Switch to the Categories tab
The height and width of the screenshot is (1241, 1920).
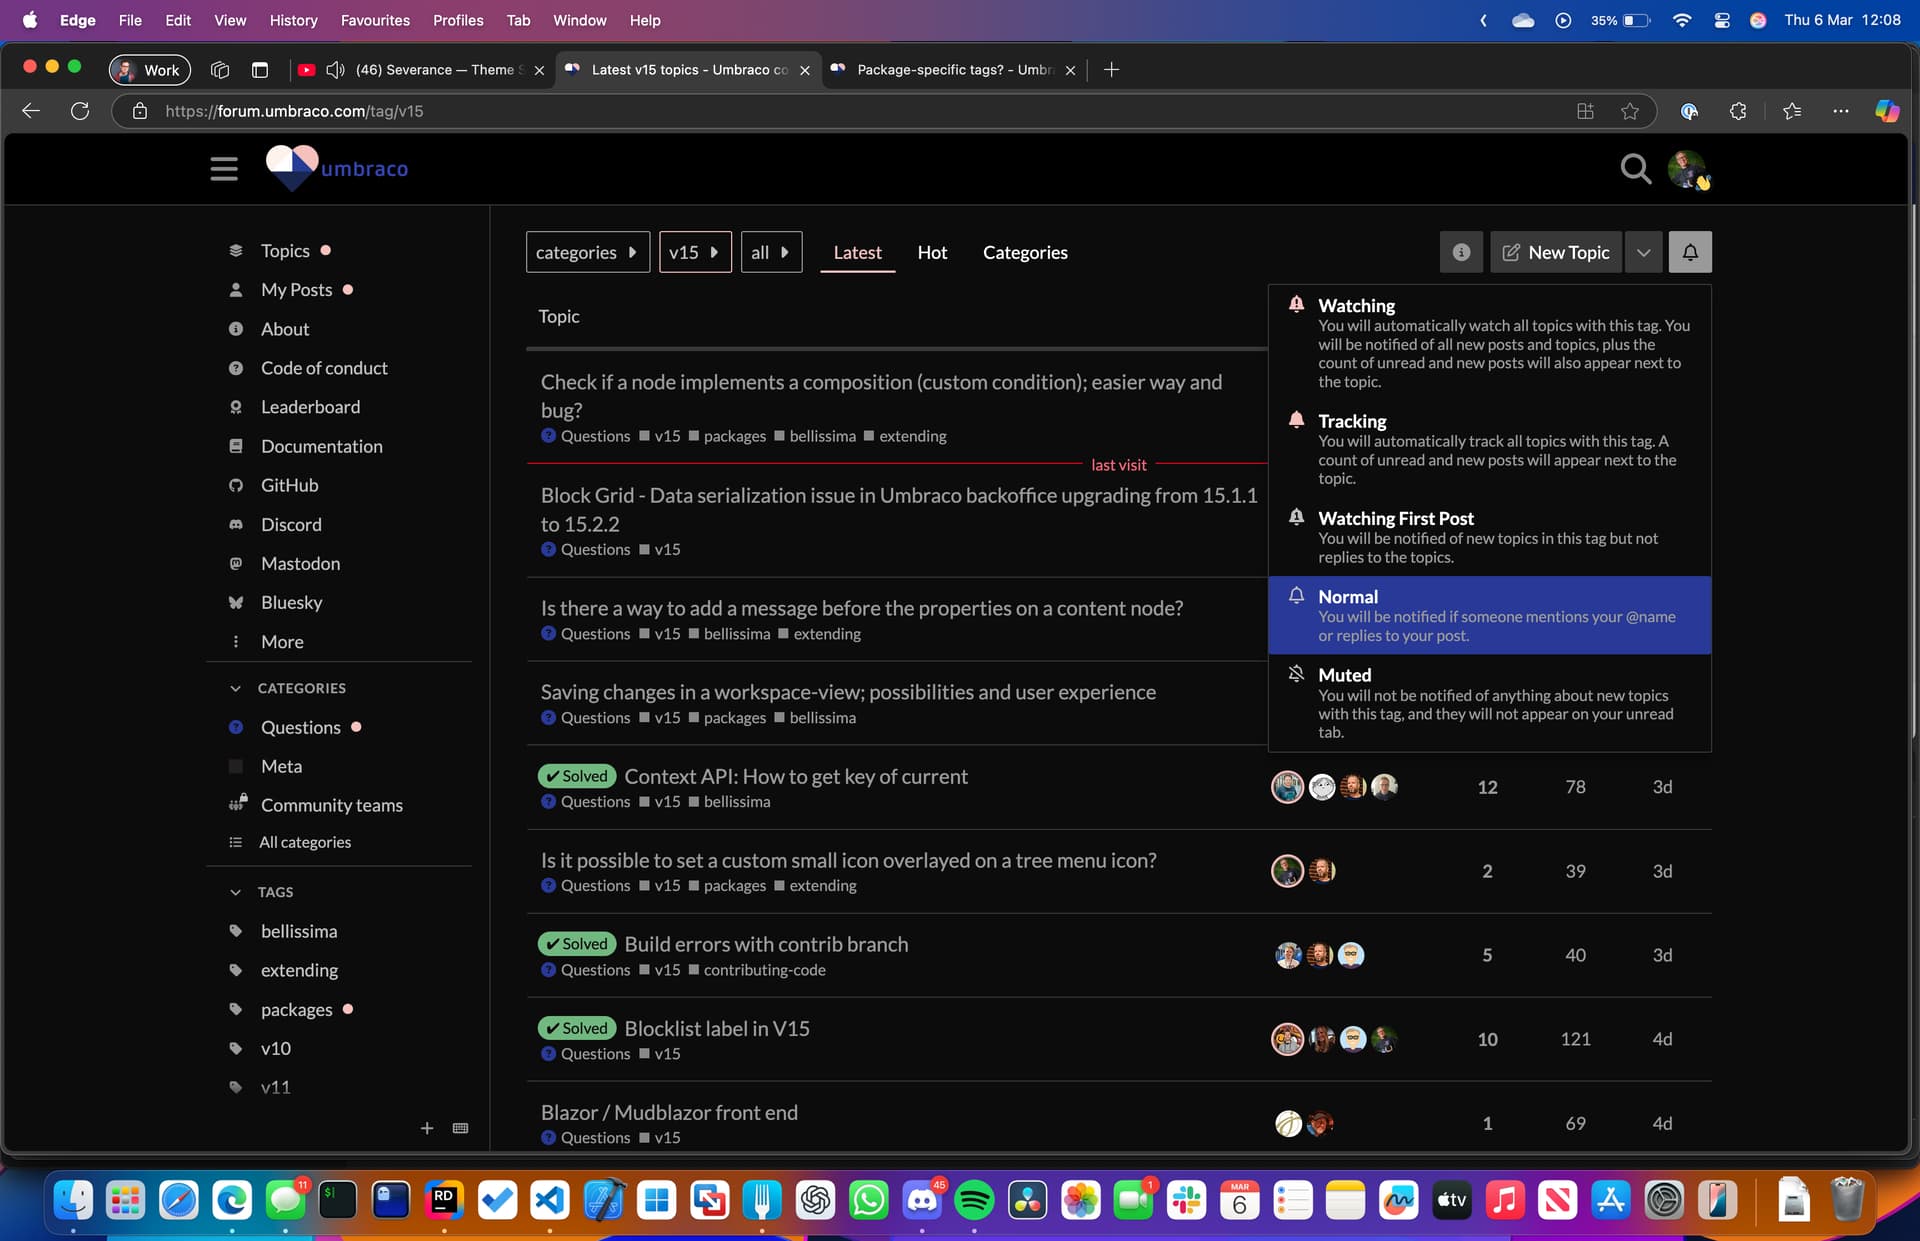point(1025,252)
